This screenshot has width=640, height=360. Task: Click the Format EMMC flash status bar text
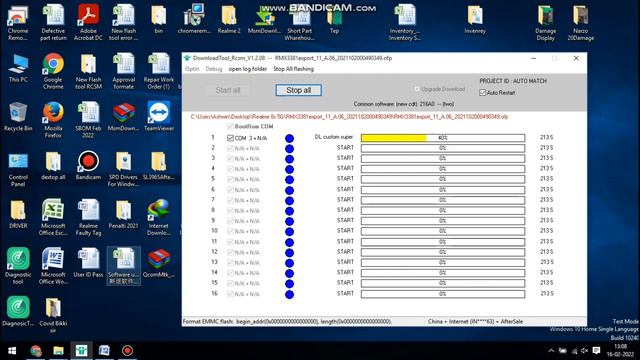click(287, 322)
